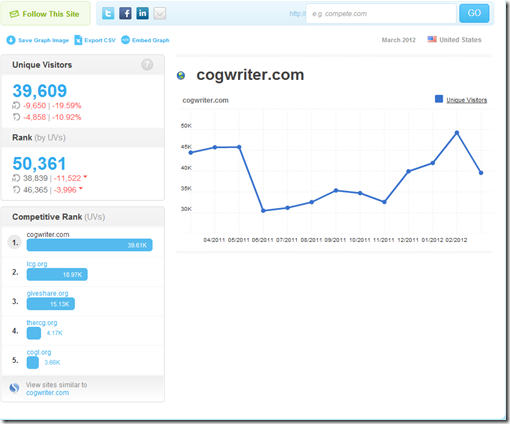Open the lcg.org competitor link
Image resolution: width=510 pixels, height=424 pixels.
coord(37,264)
